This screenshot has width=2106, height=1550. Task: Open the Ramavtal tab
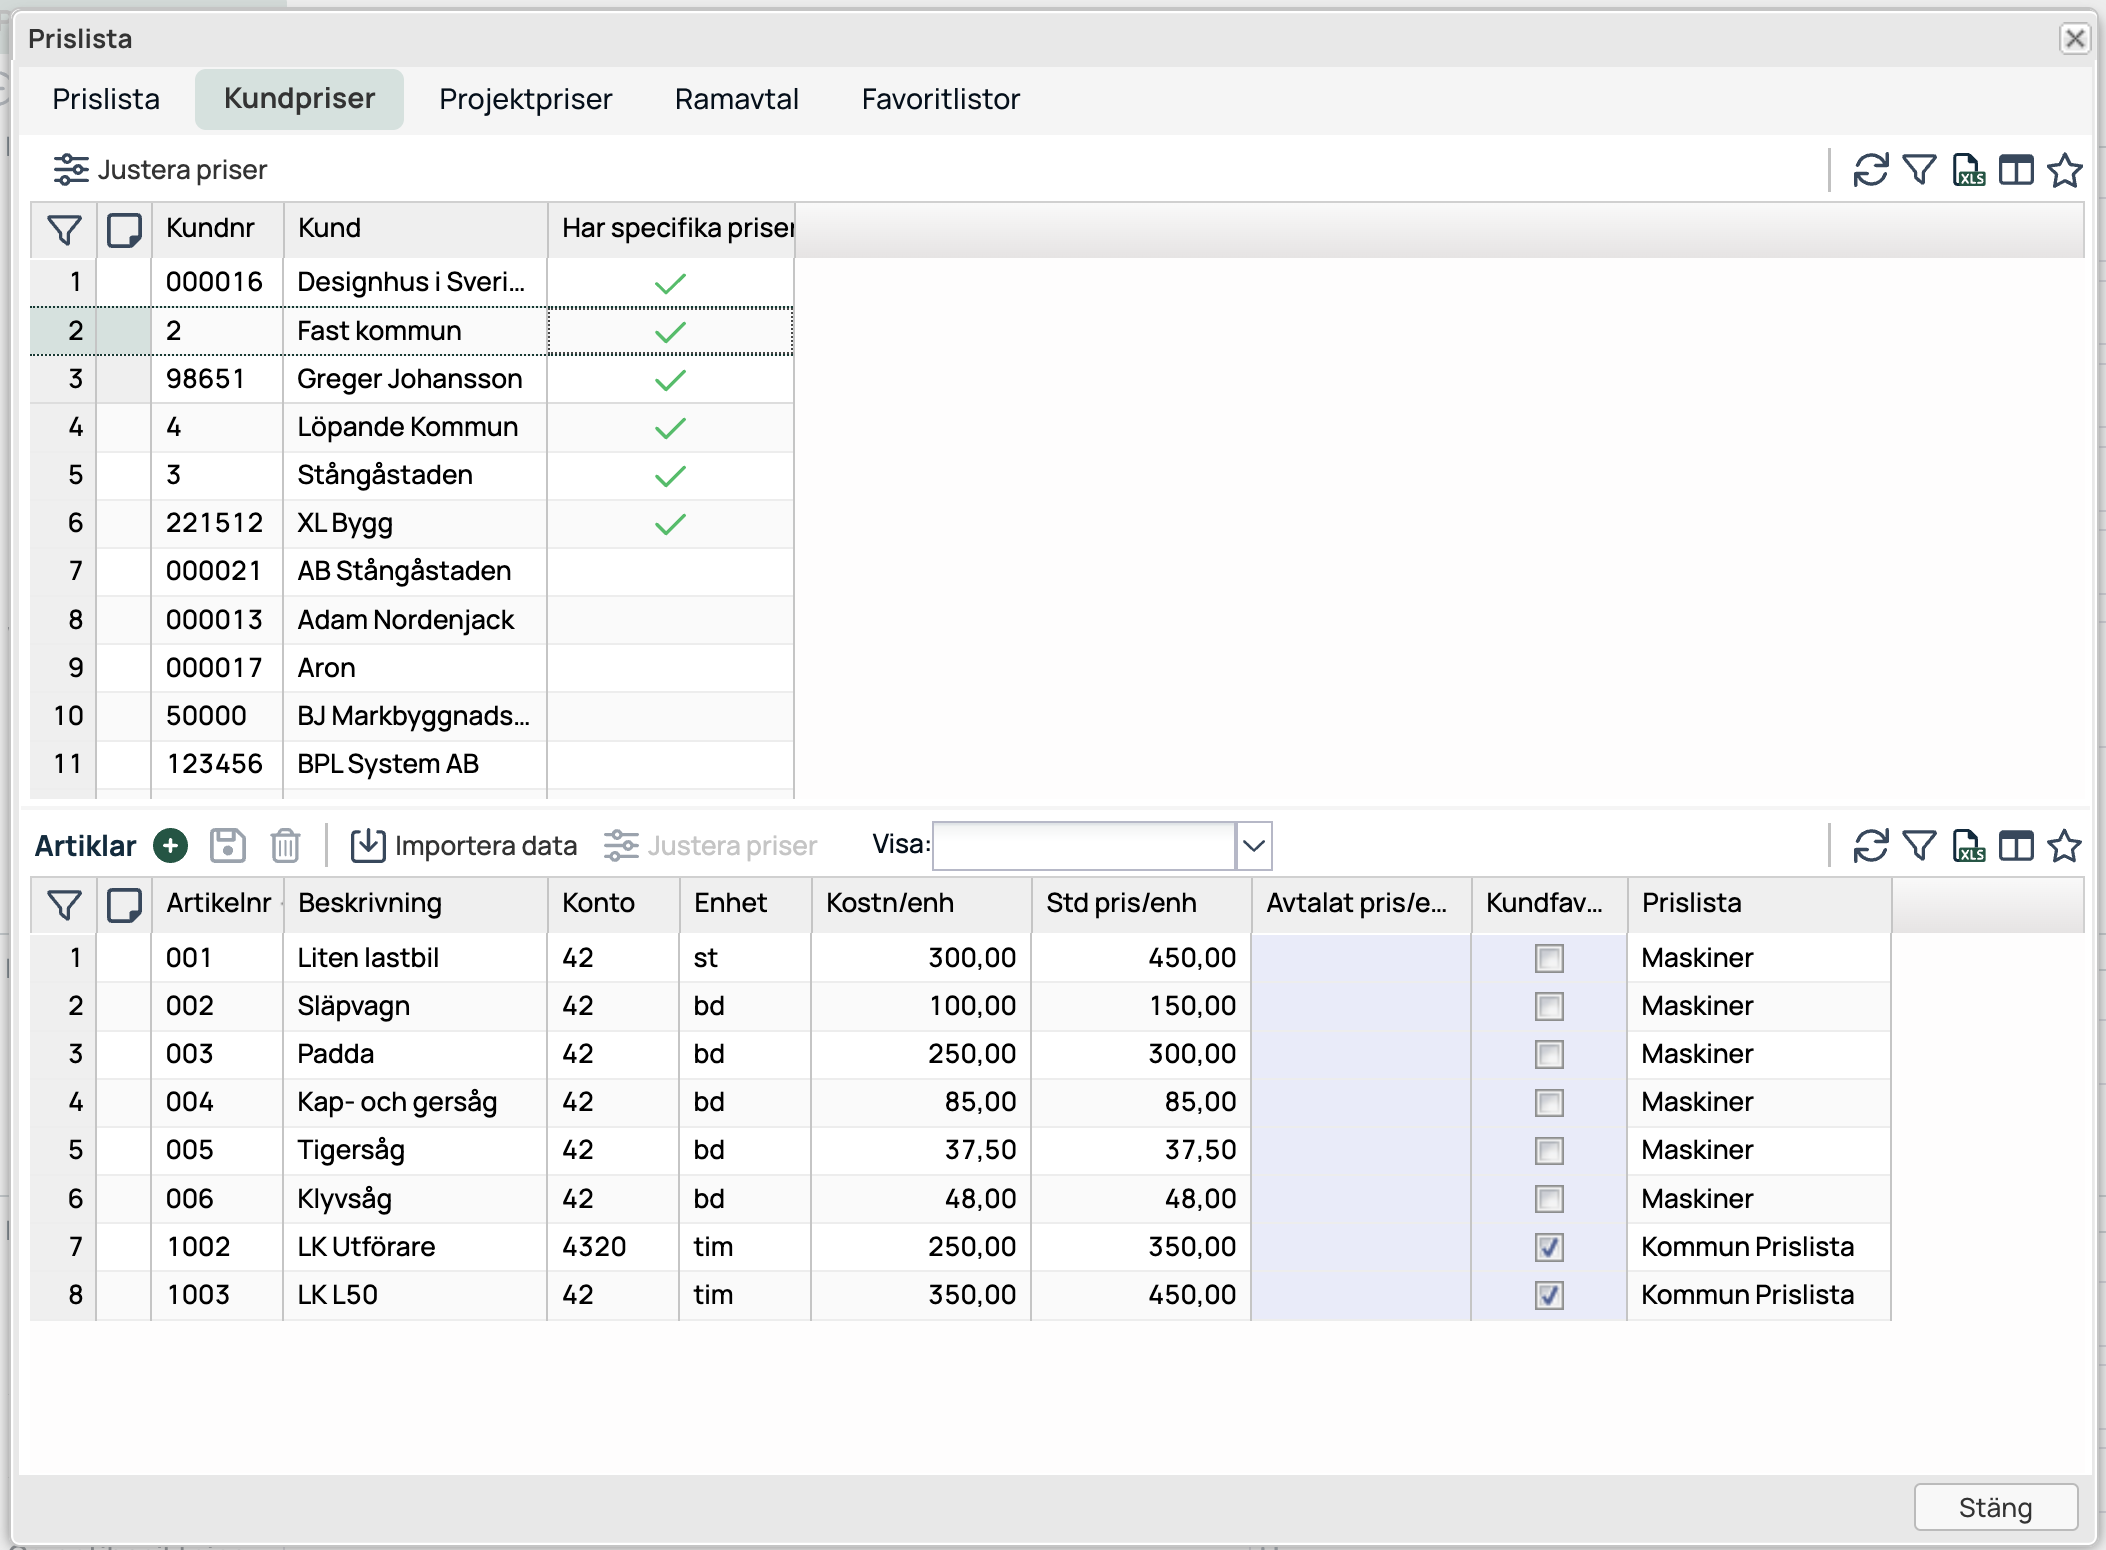click(x=736, y=99)
